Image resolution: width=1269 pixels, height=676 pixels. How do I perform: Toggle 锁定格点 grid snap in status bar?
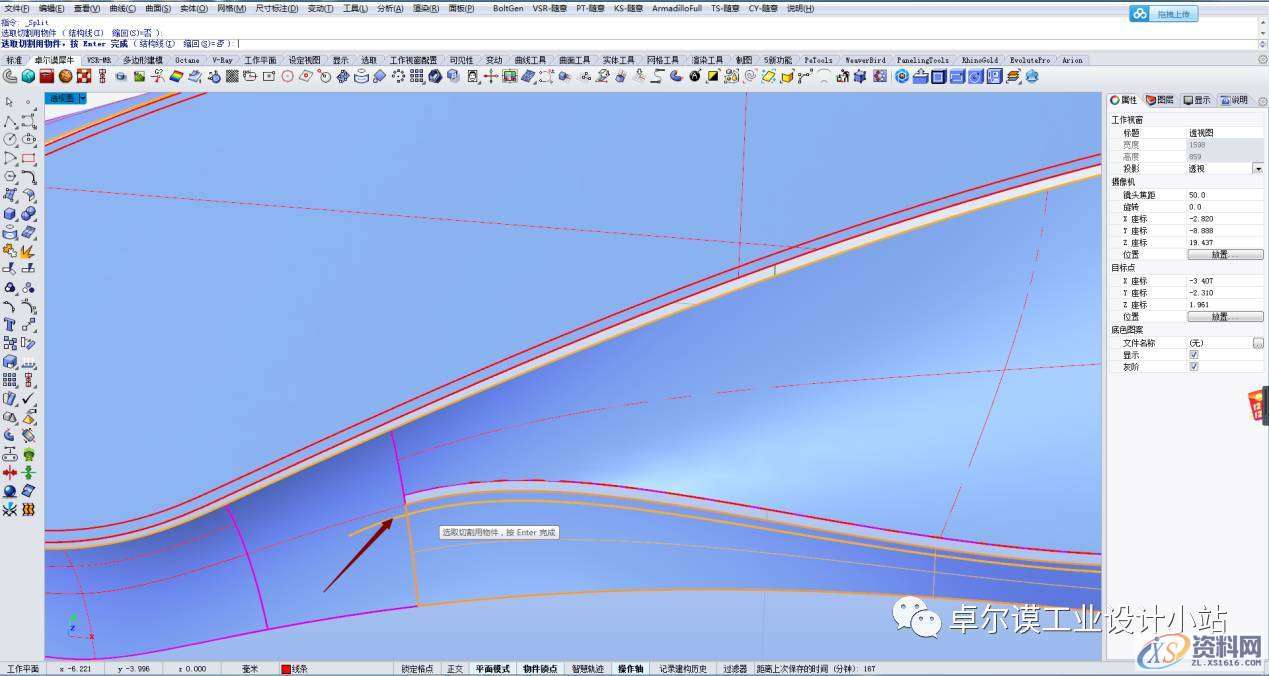pos(417,669)
